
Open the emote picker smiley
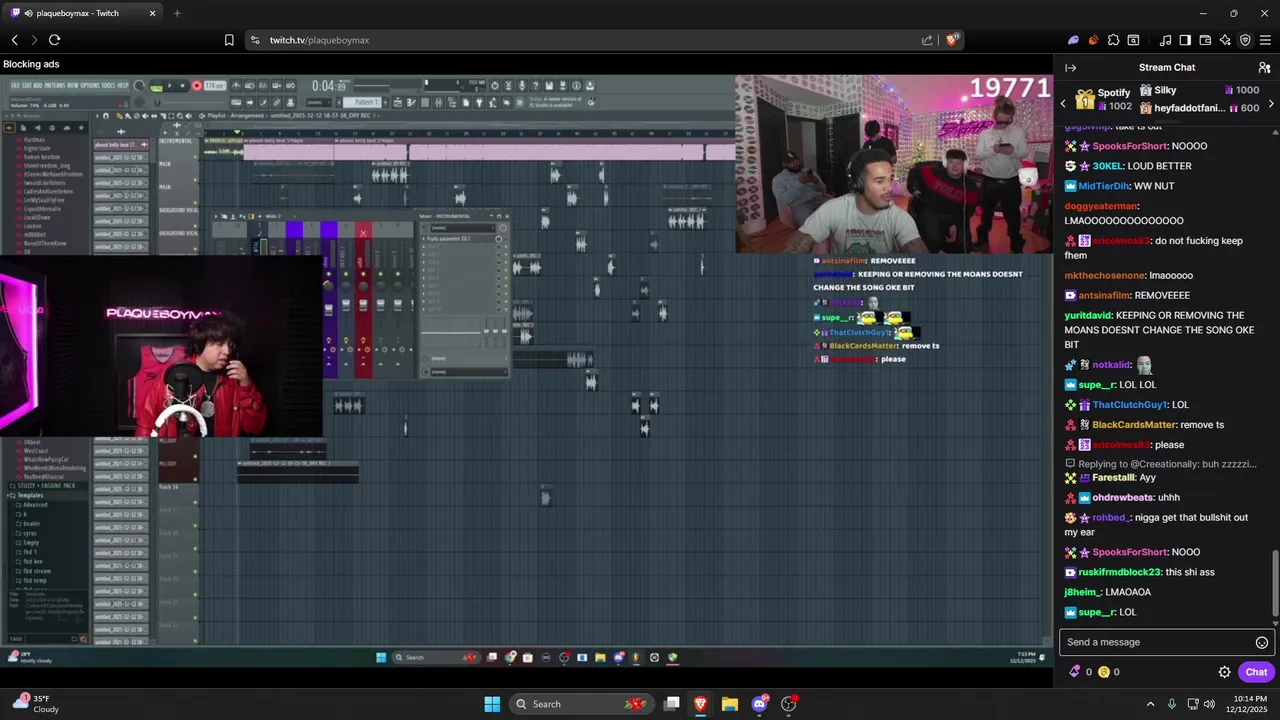coord(1262,643)
